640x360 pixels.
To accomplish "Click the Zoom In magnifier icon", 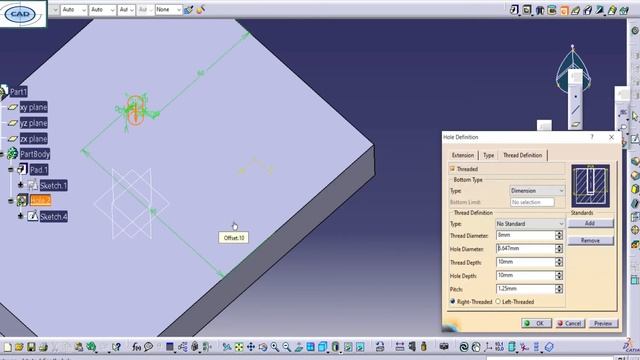I will [x=275, y=347].
